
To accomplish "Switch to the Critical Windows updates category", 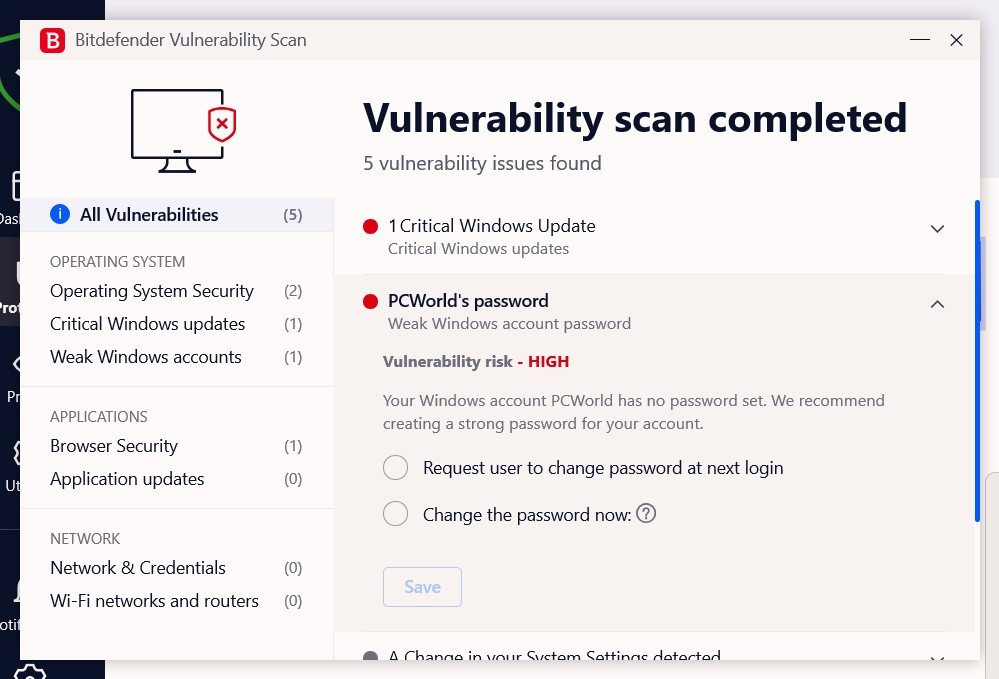I will click(147, 324).
